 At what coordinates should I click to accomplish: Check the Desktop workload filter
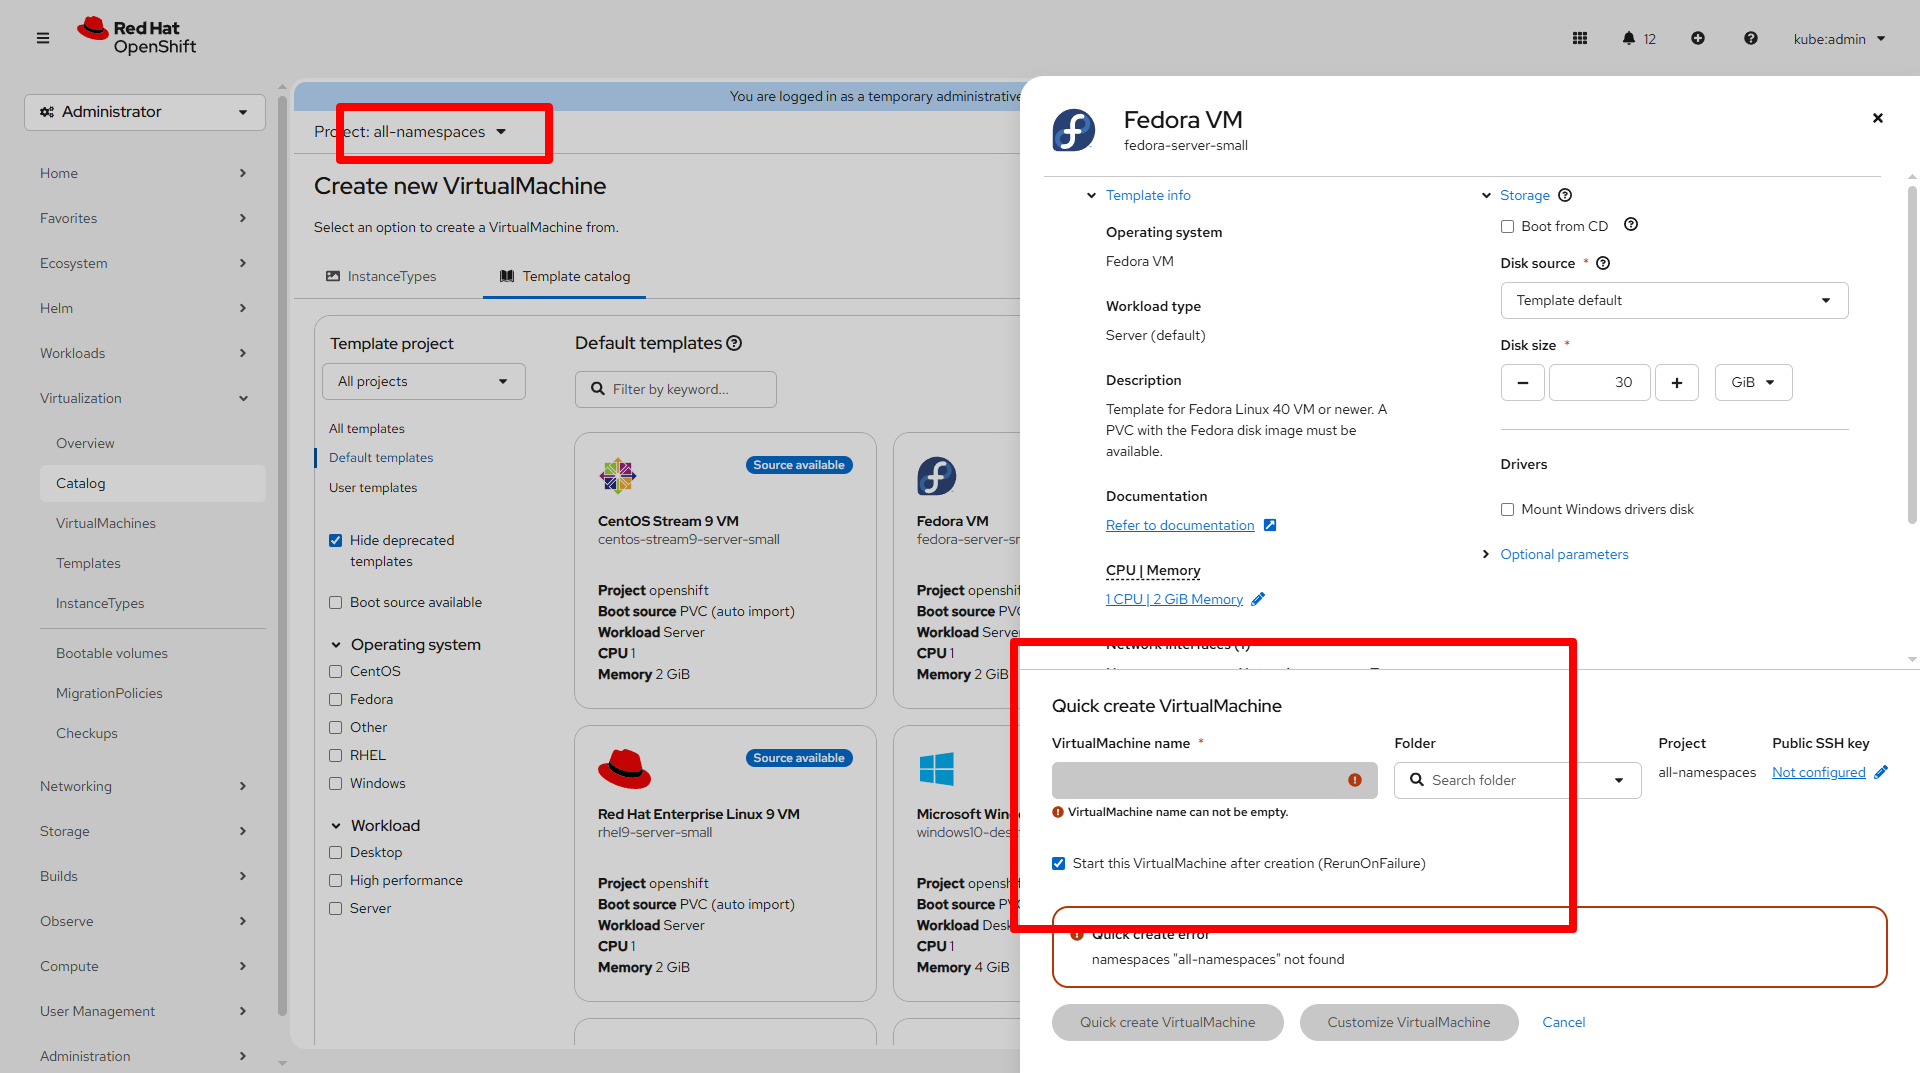(x=336, y=852)
